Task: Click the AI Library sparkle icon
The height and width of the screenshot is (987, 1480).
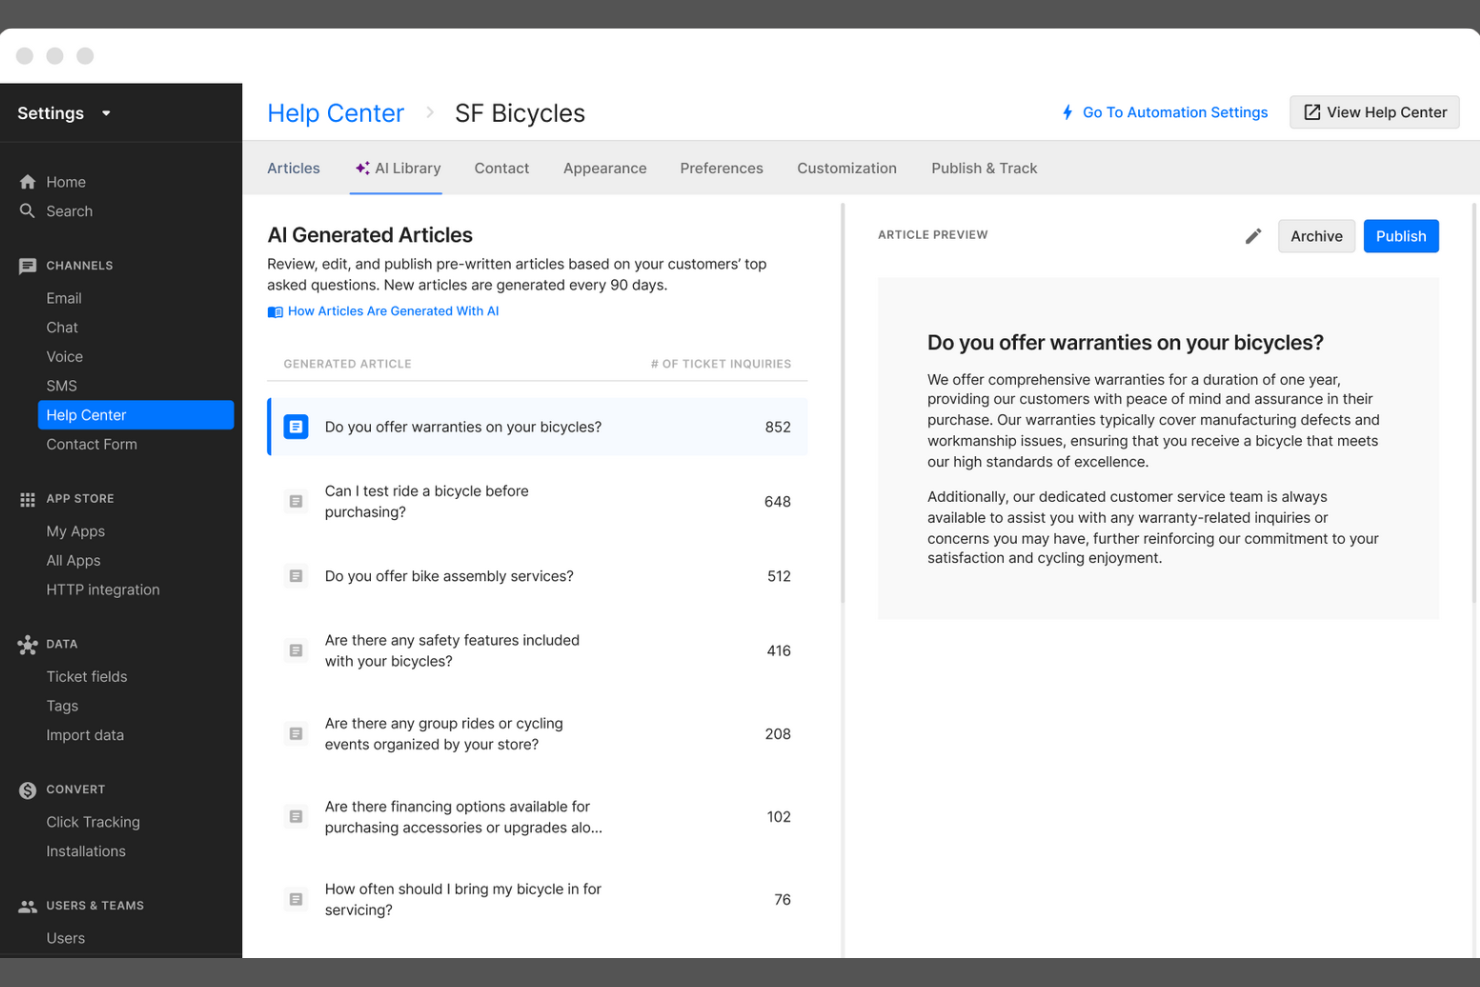Action: pyautogui.click(x=361, y=168)
